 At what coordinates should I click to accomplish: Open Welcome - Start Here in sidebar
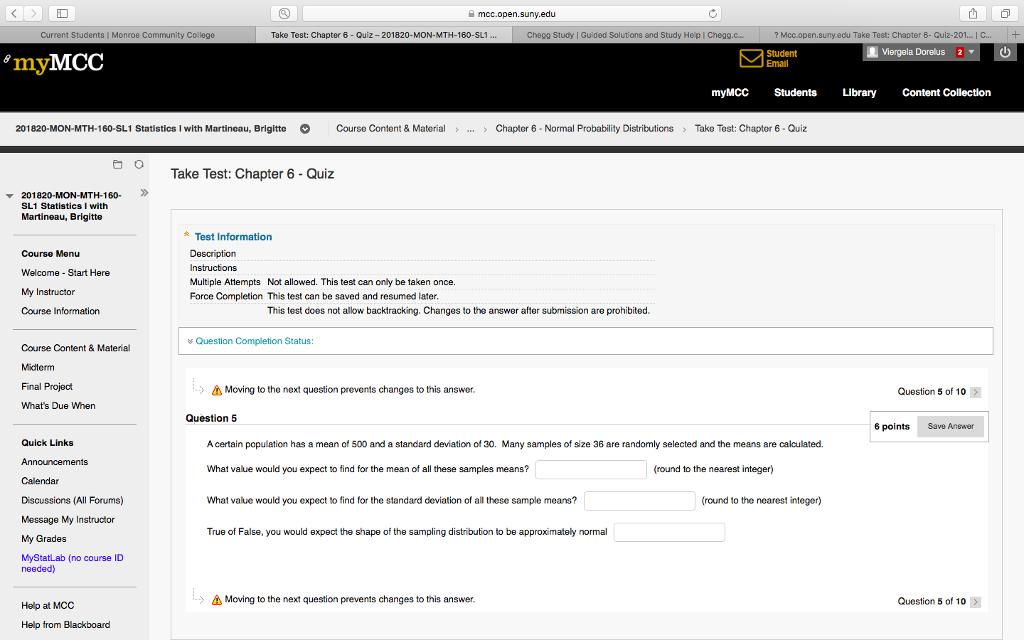pyautogui.click(x=65, y=273)
